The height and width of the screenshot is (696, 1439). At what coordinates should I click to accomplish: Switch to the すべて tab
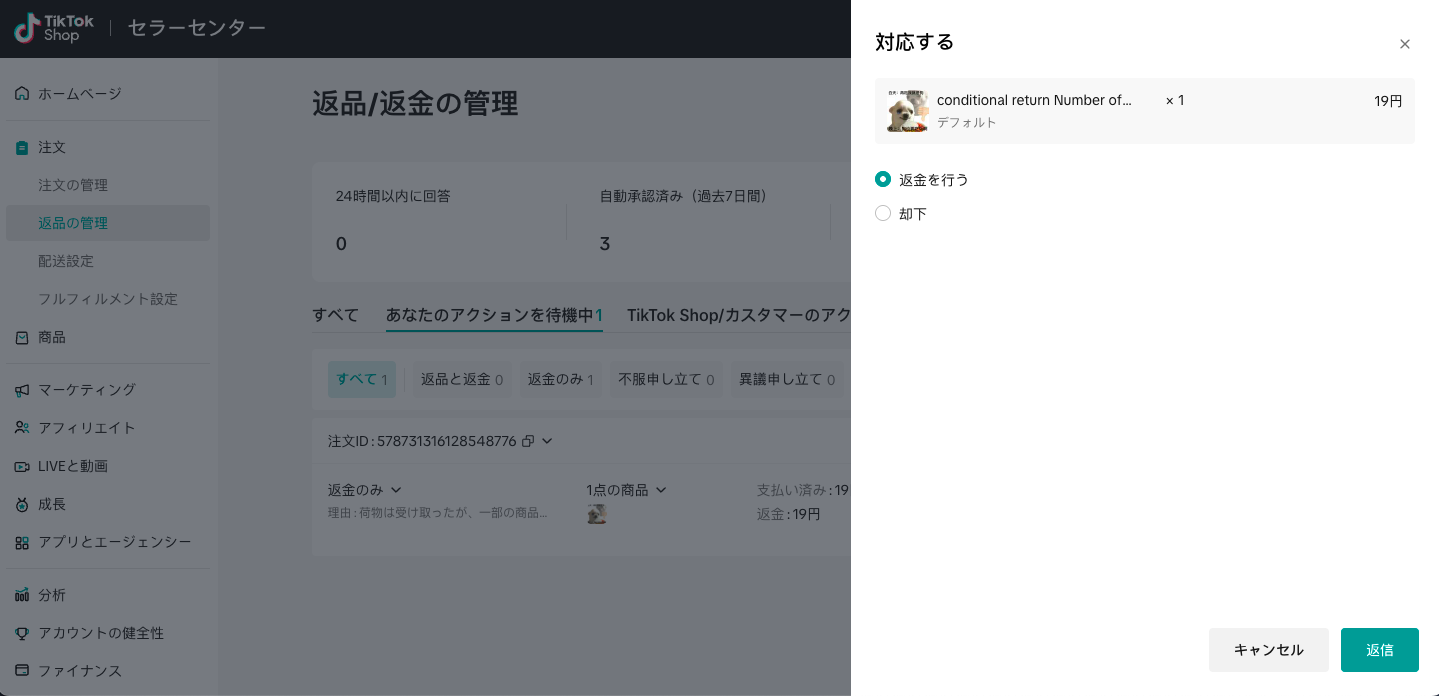pos(335,315)
